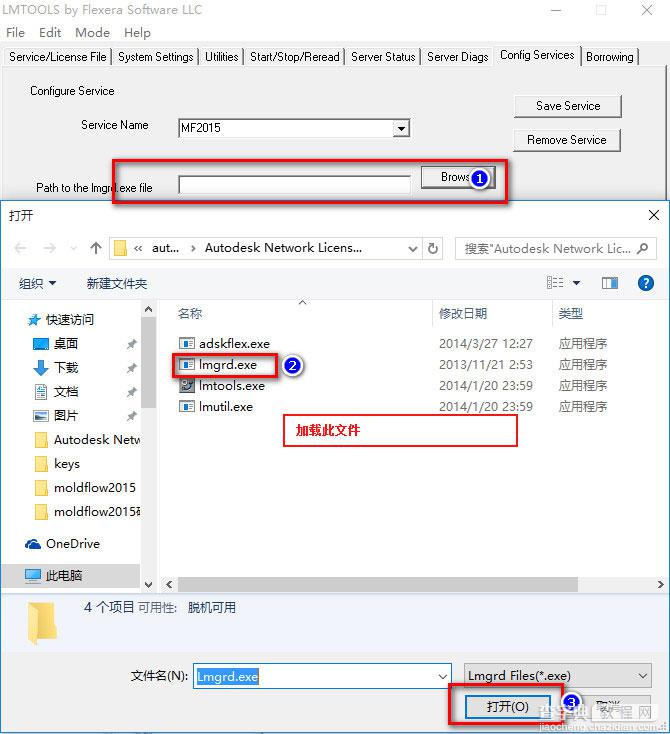Expand the filename history dropdown

(x=442, y=676)
